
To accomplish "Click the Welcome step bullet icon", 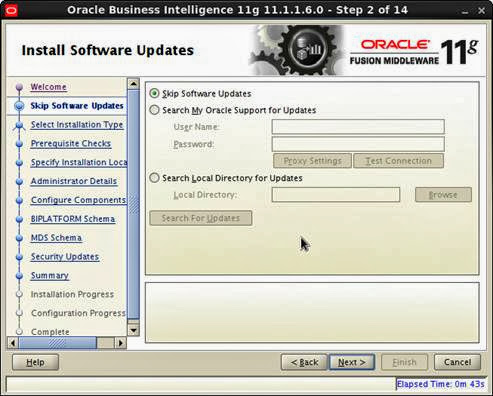I will [x=19, y=87].
